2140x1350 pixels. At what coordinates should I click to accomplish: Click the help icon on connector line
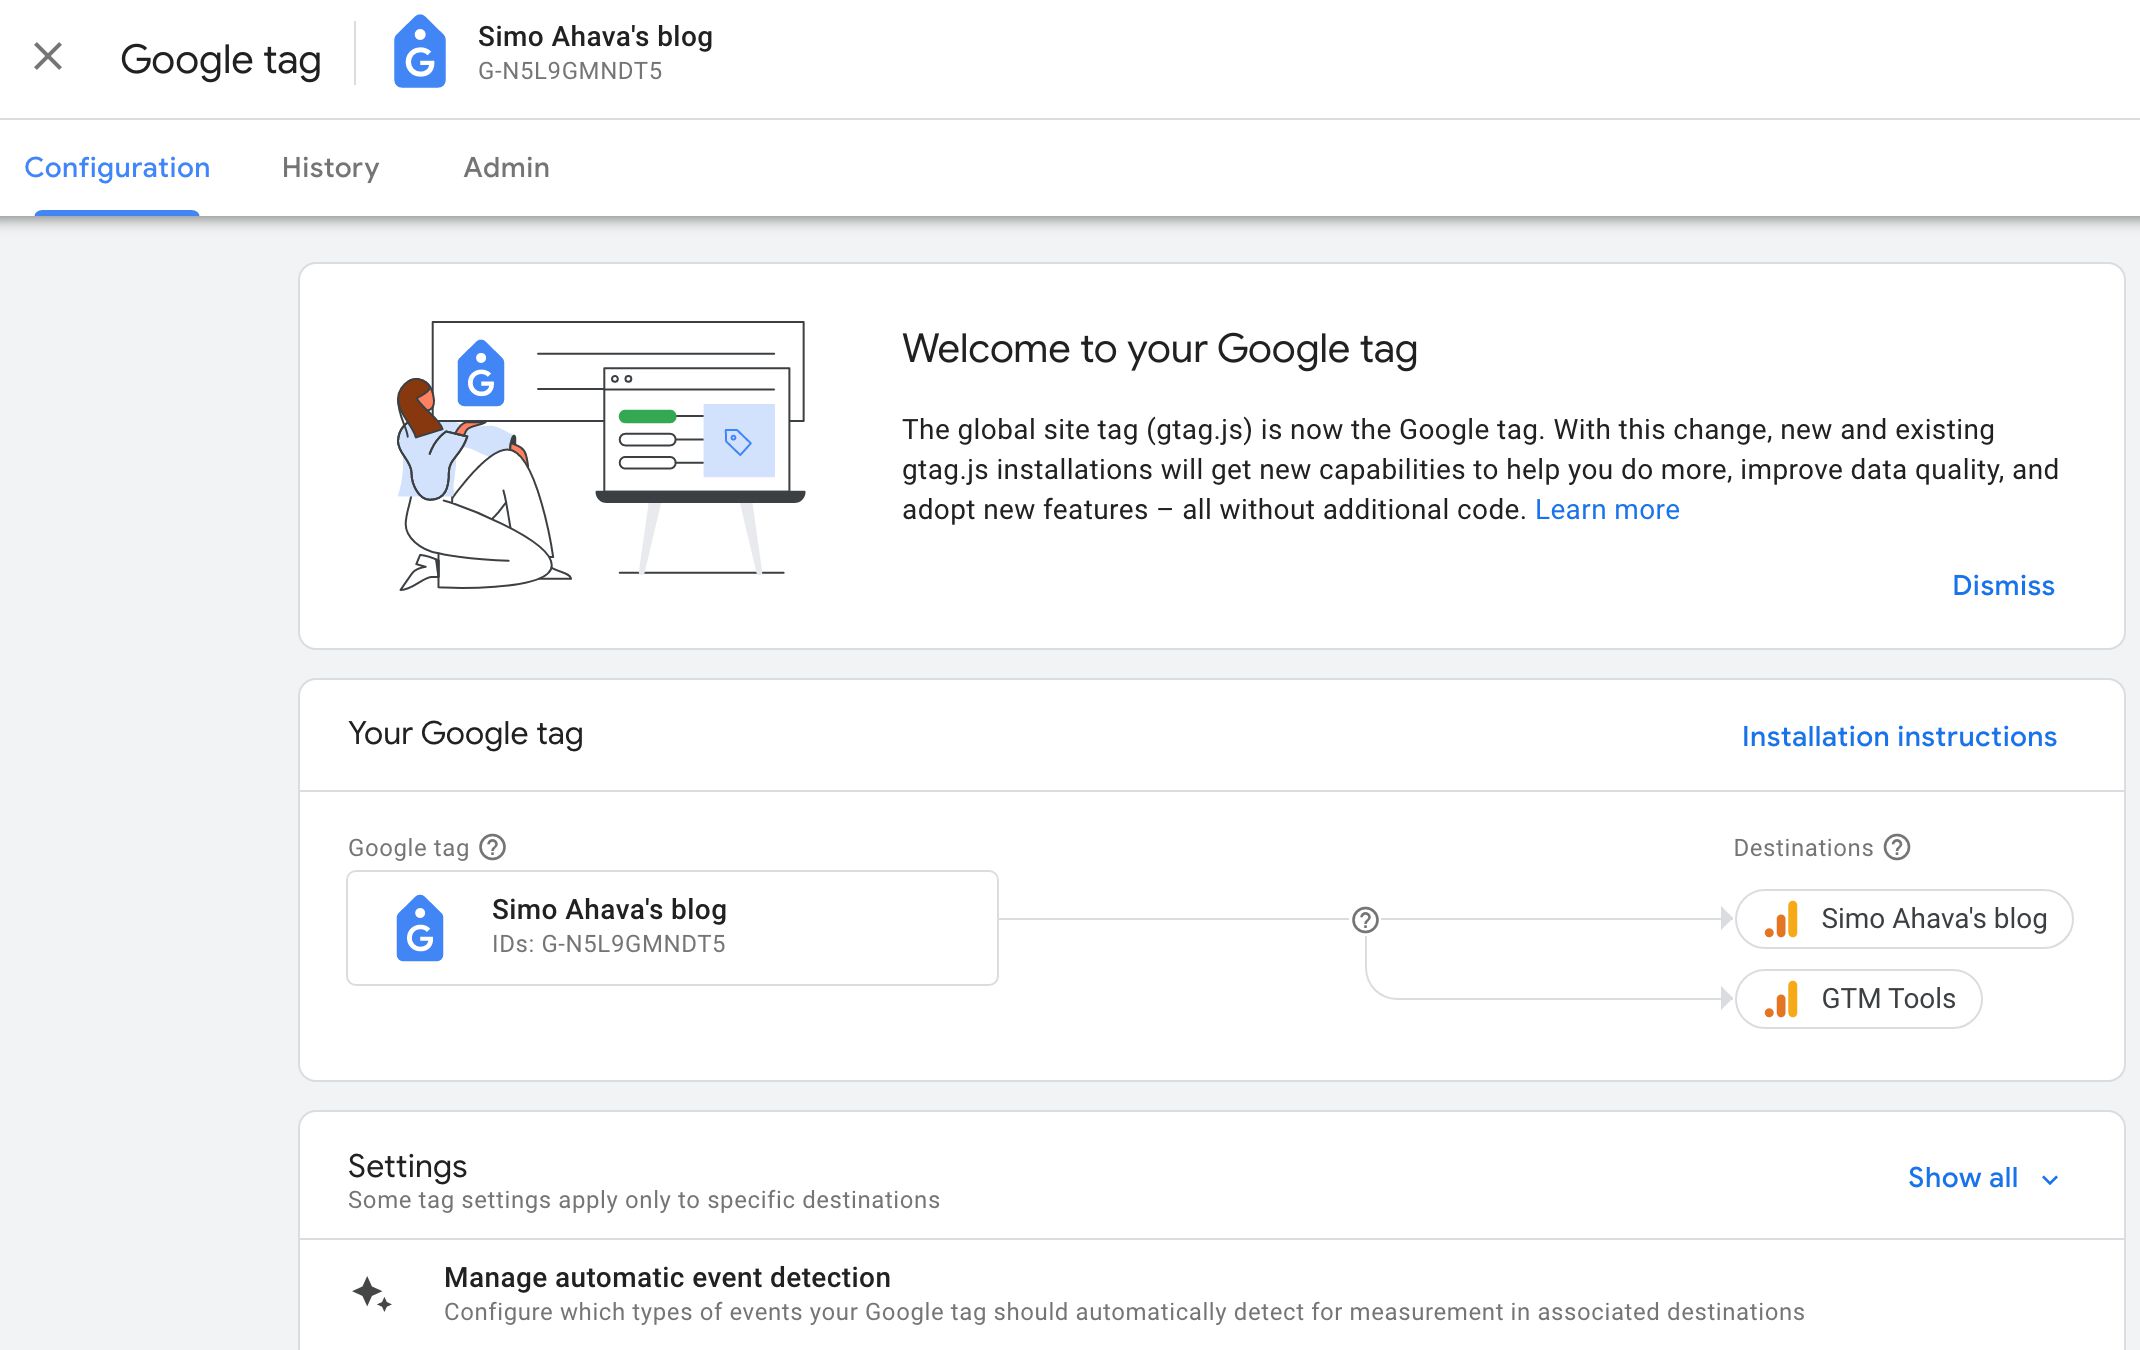pos(1365,919)
